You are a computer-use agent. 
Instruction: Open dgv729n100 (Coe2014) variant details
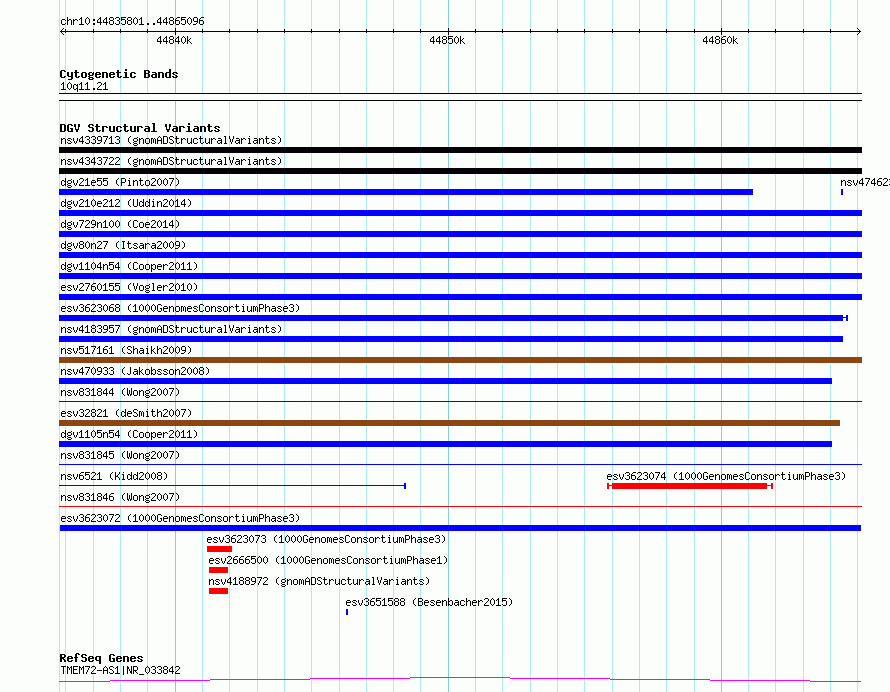coord(120,224)
